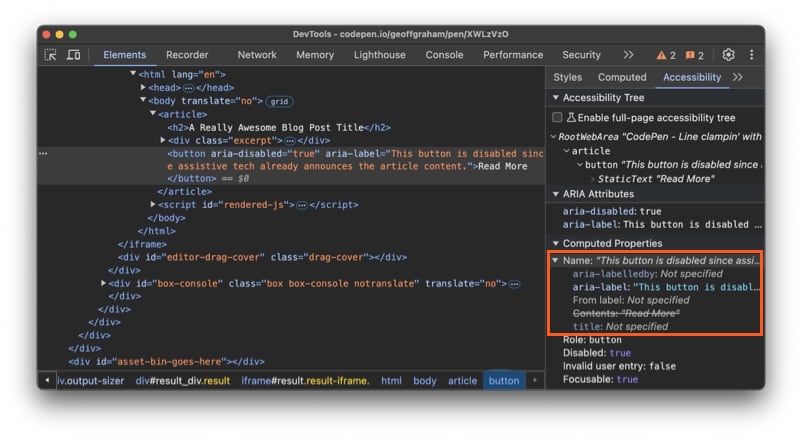The height and width of the screenshot is (439, 802).
Task: Switch to the Styles sidebar tab
Action: pyautogui.click(x=567, y=77)
